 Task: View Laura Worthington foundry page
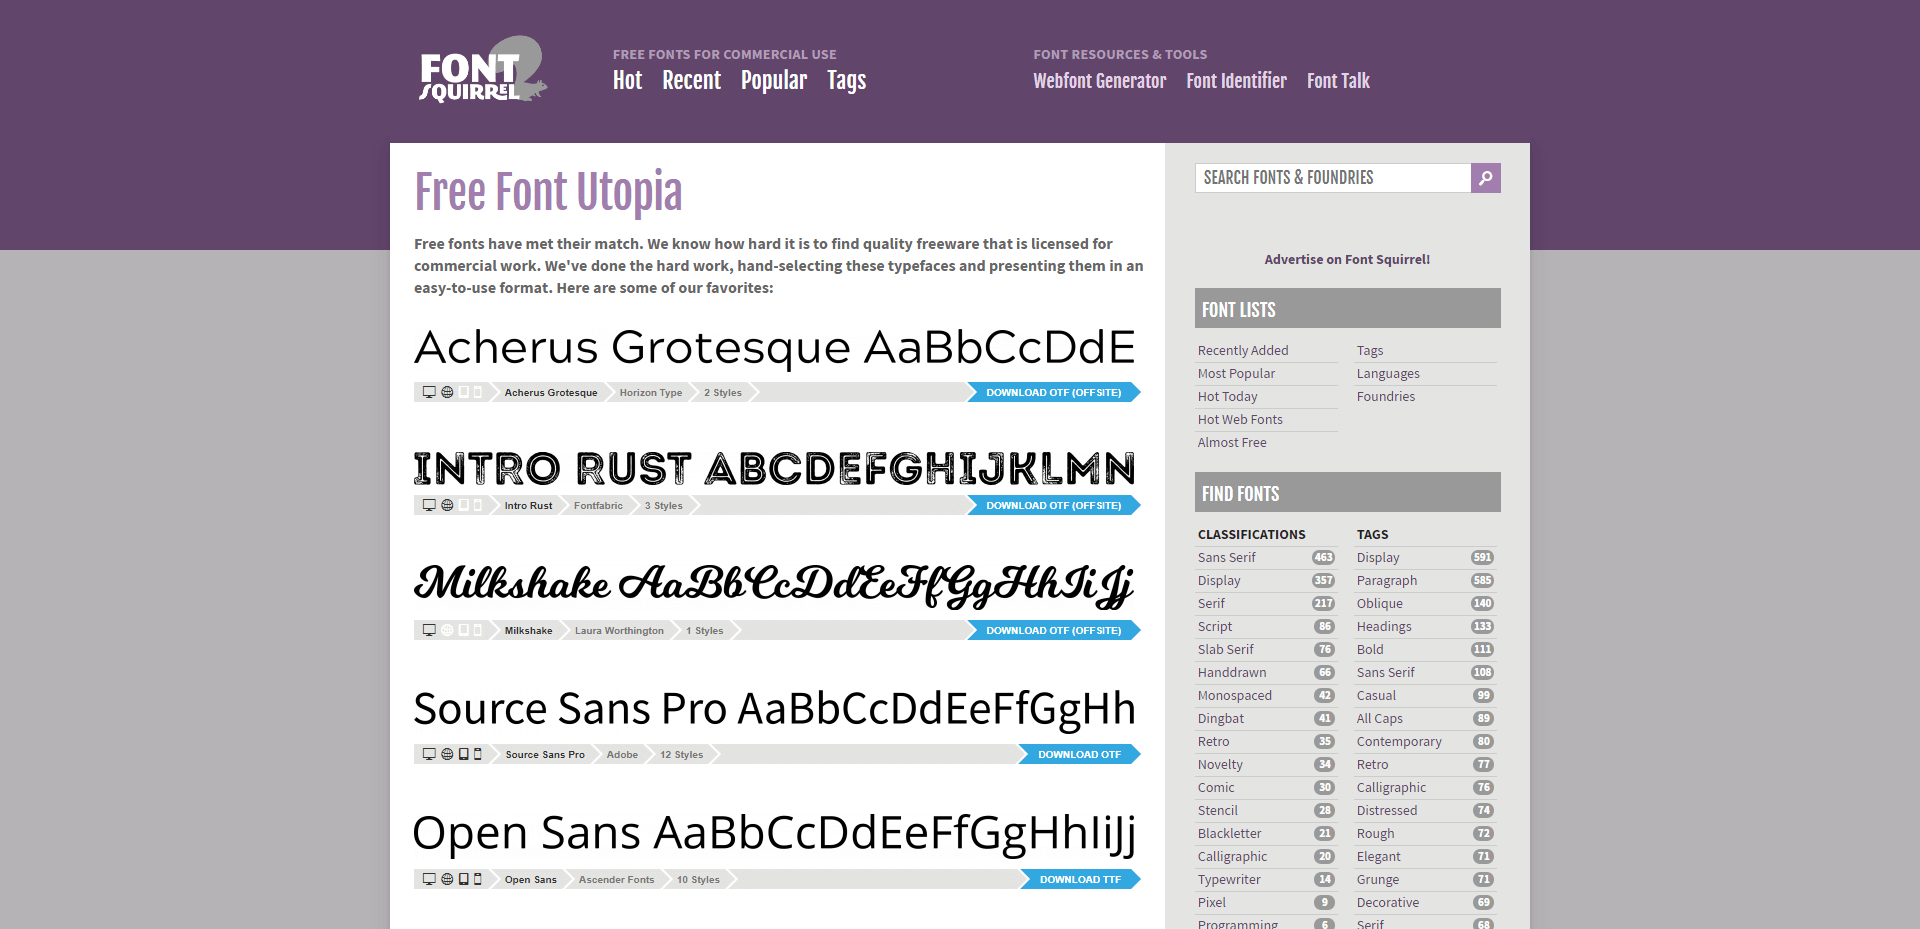coord(619,630)
